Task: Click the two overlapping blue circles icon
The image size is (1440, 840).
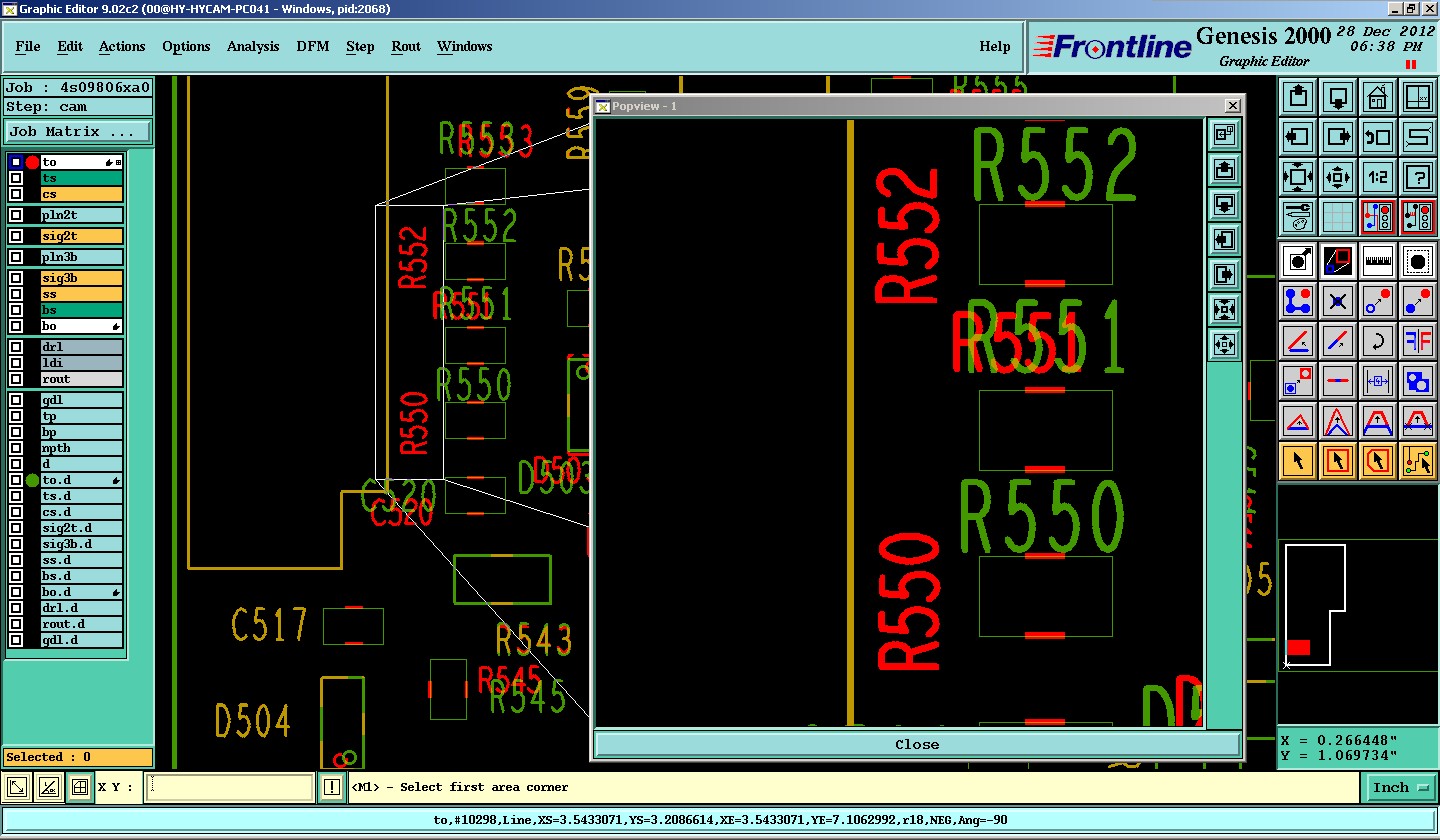Action: coord(1418,380)
